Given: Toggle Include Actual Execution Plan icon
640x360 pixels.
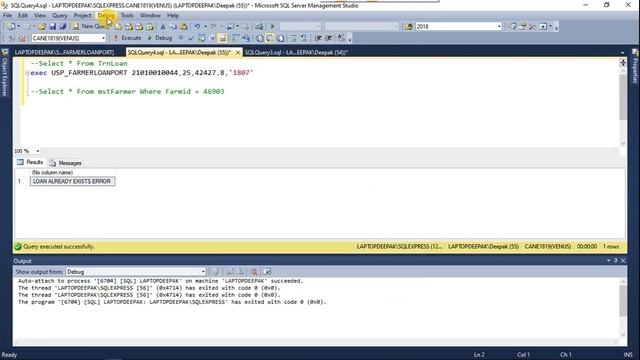Looking at the screenshot, I should pos(236,38).
